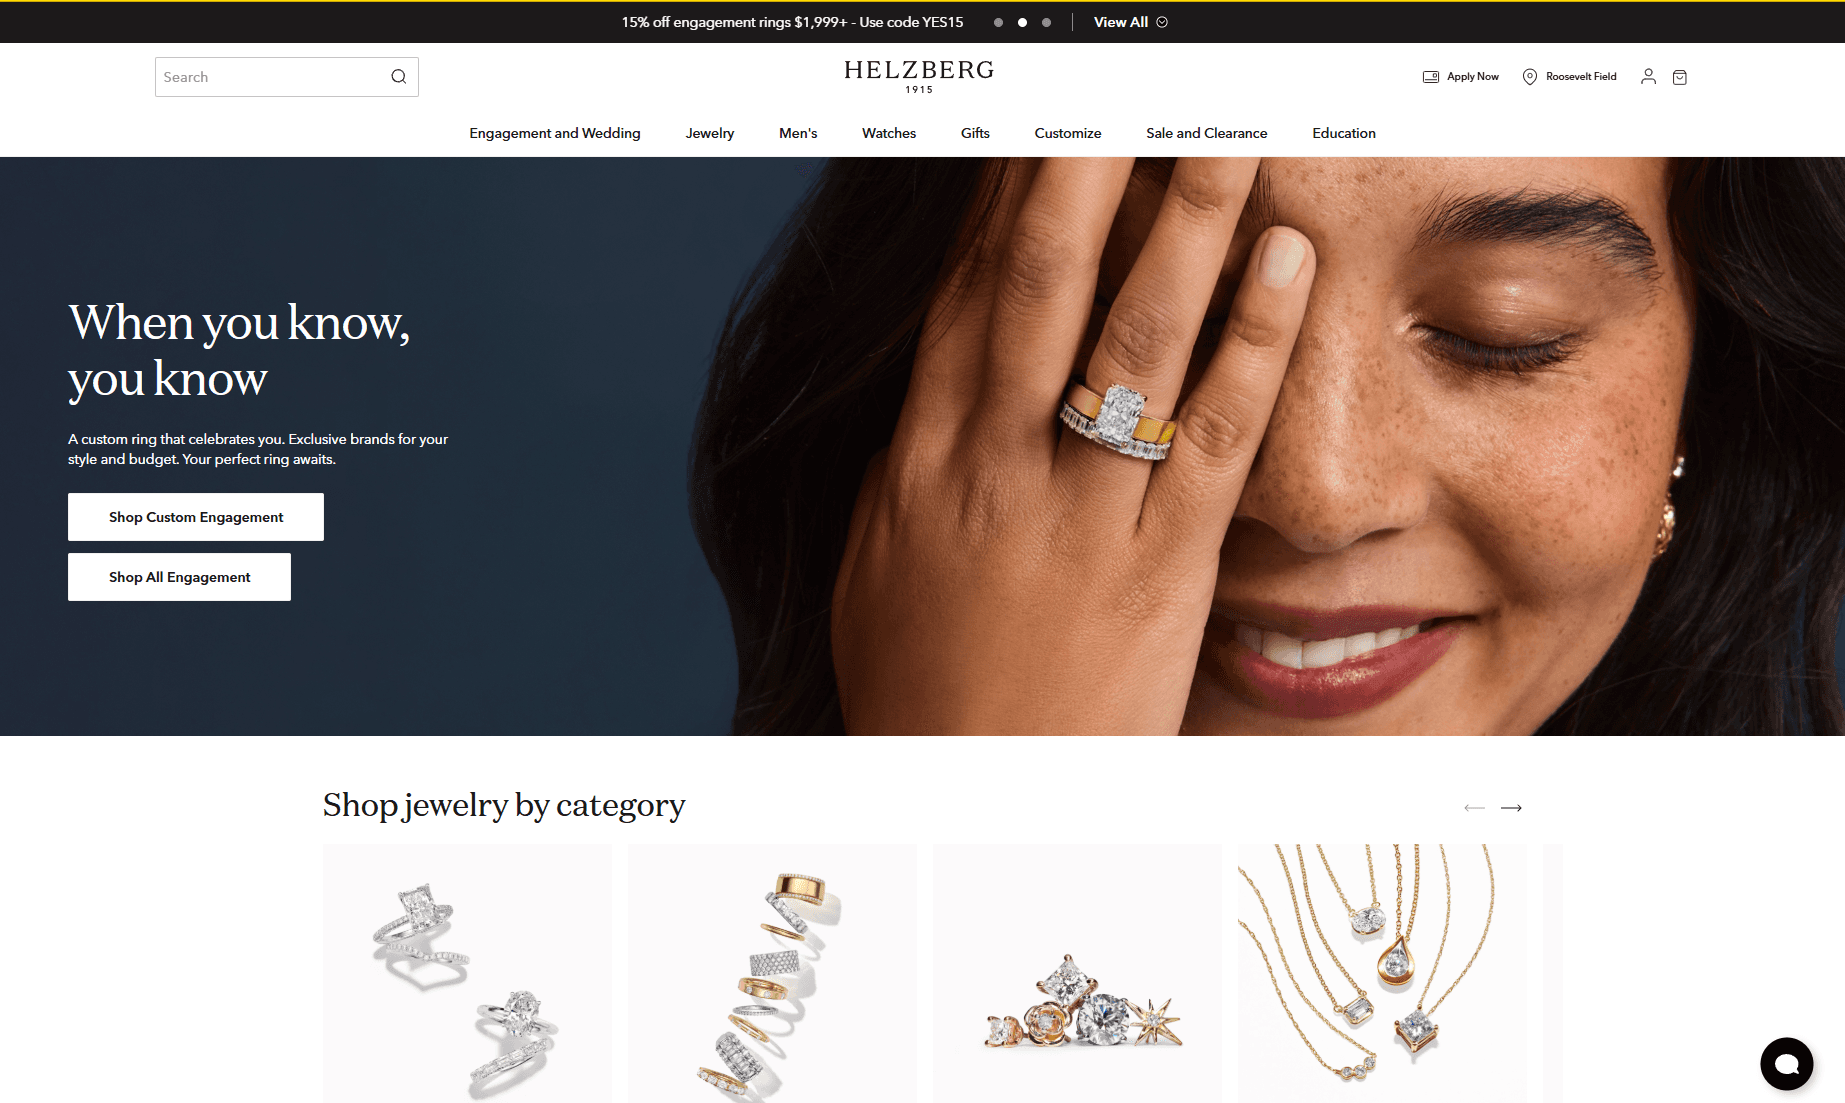Open the Watches navigation menu
This screenshot has height=1103, width=1845.
tap(889, 133)
